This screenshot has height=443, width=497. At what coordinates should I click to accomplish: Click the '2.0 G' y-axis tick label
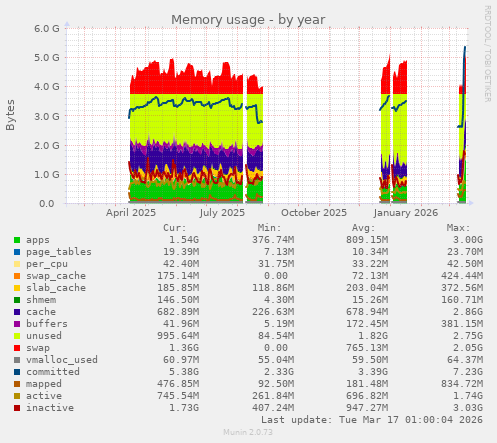click(47, 145)
